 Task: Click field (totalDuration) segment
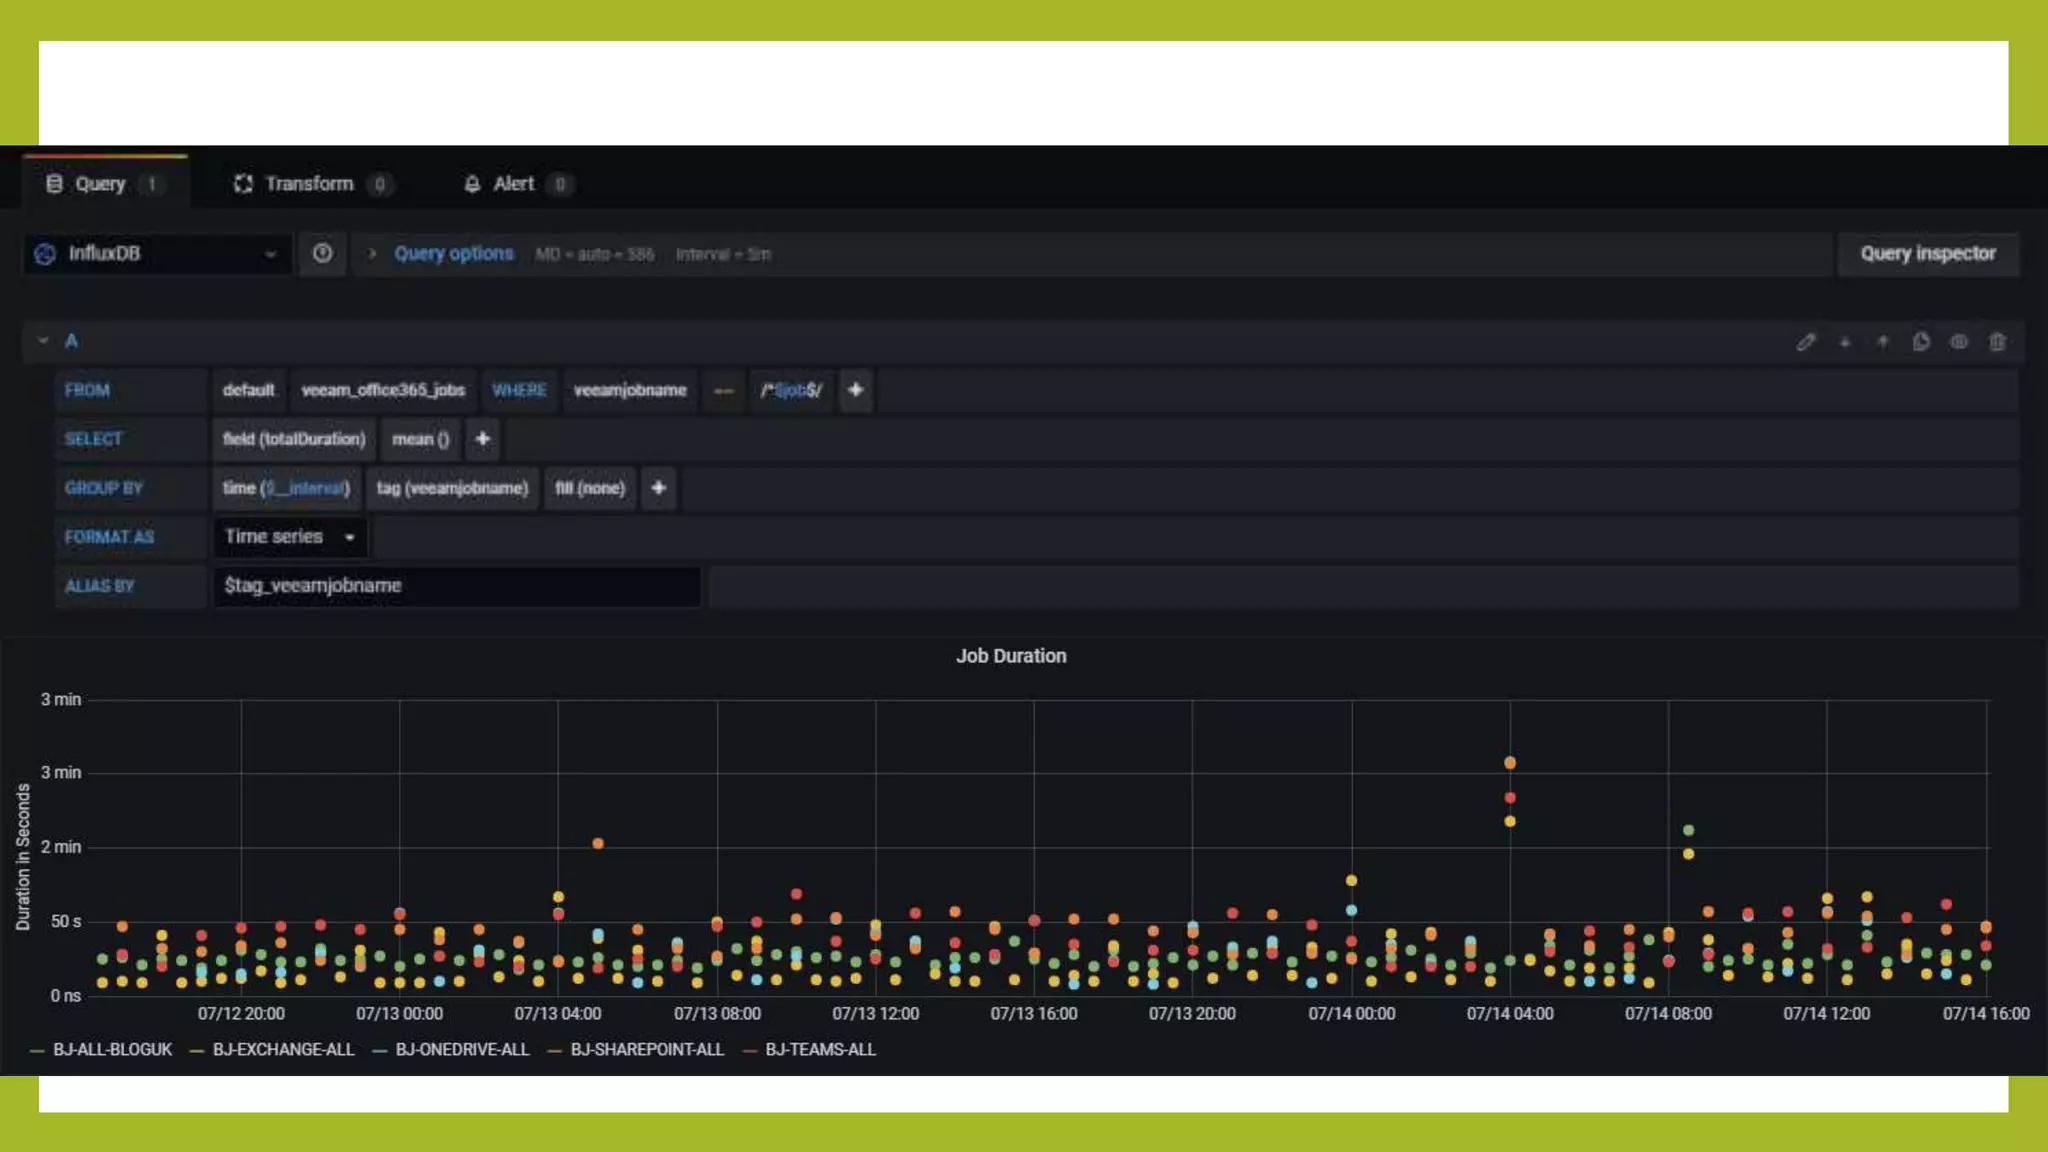click(x=294, y=439)
